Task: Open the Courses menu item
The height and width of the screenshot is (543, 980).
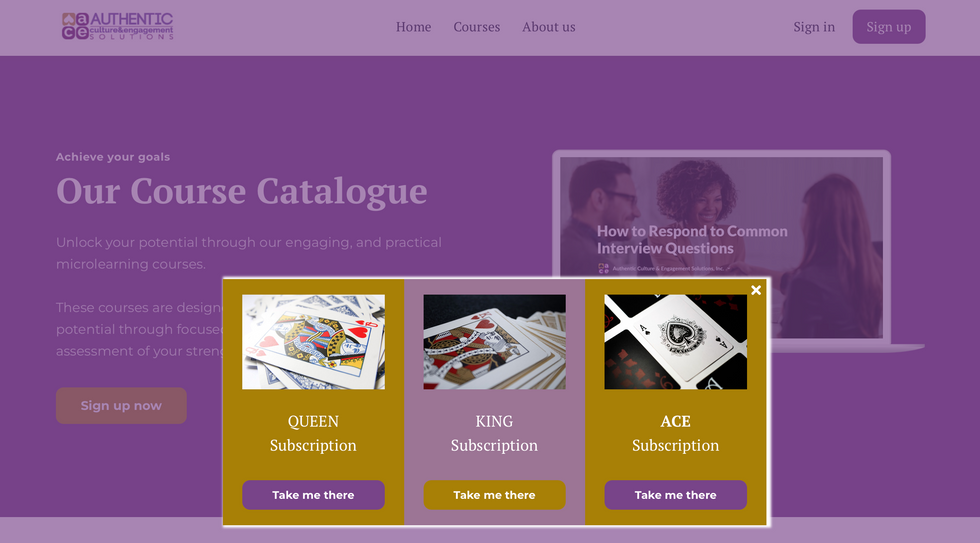Action: click(x=476, y=27)
